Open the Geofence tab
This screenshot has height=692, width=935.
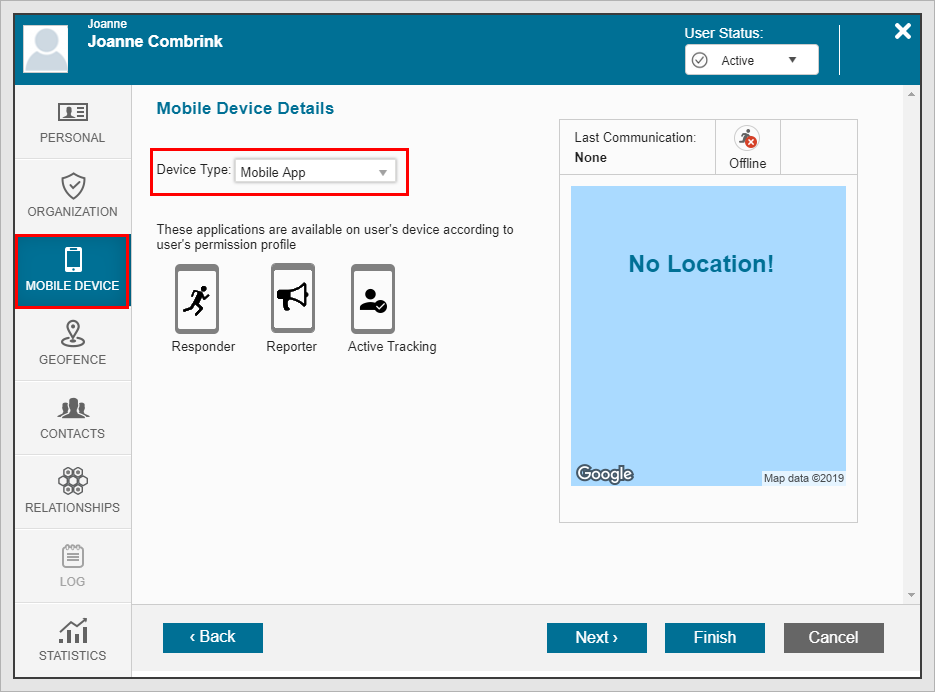tap(72, 344)
